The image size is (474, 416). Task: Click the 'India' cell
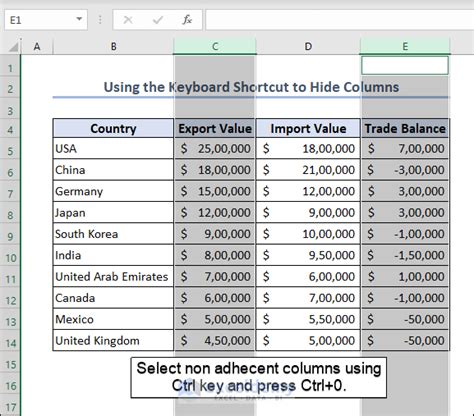(x=113, y=255)
